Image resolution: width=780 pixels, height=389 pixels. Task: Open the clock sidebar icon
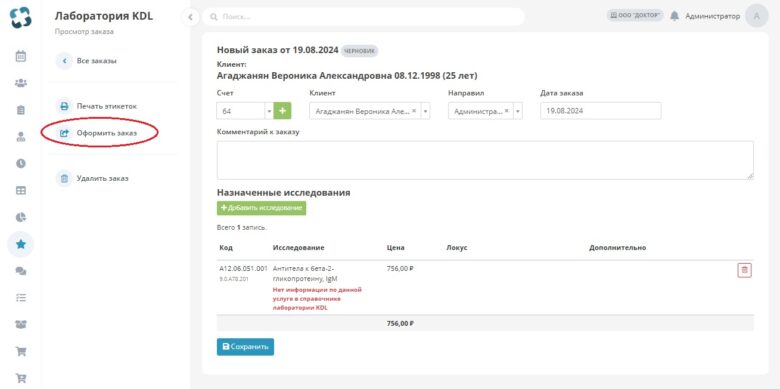(20, 163)
